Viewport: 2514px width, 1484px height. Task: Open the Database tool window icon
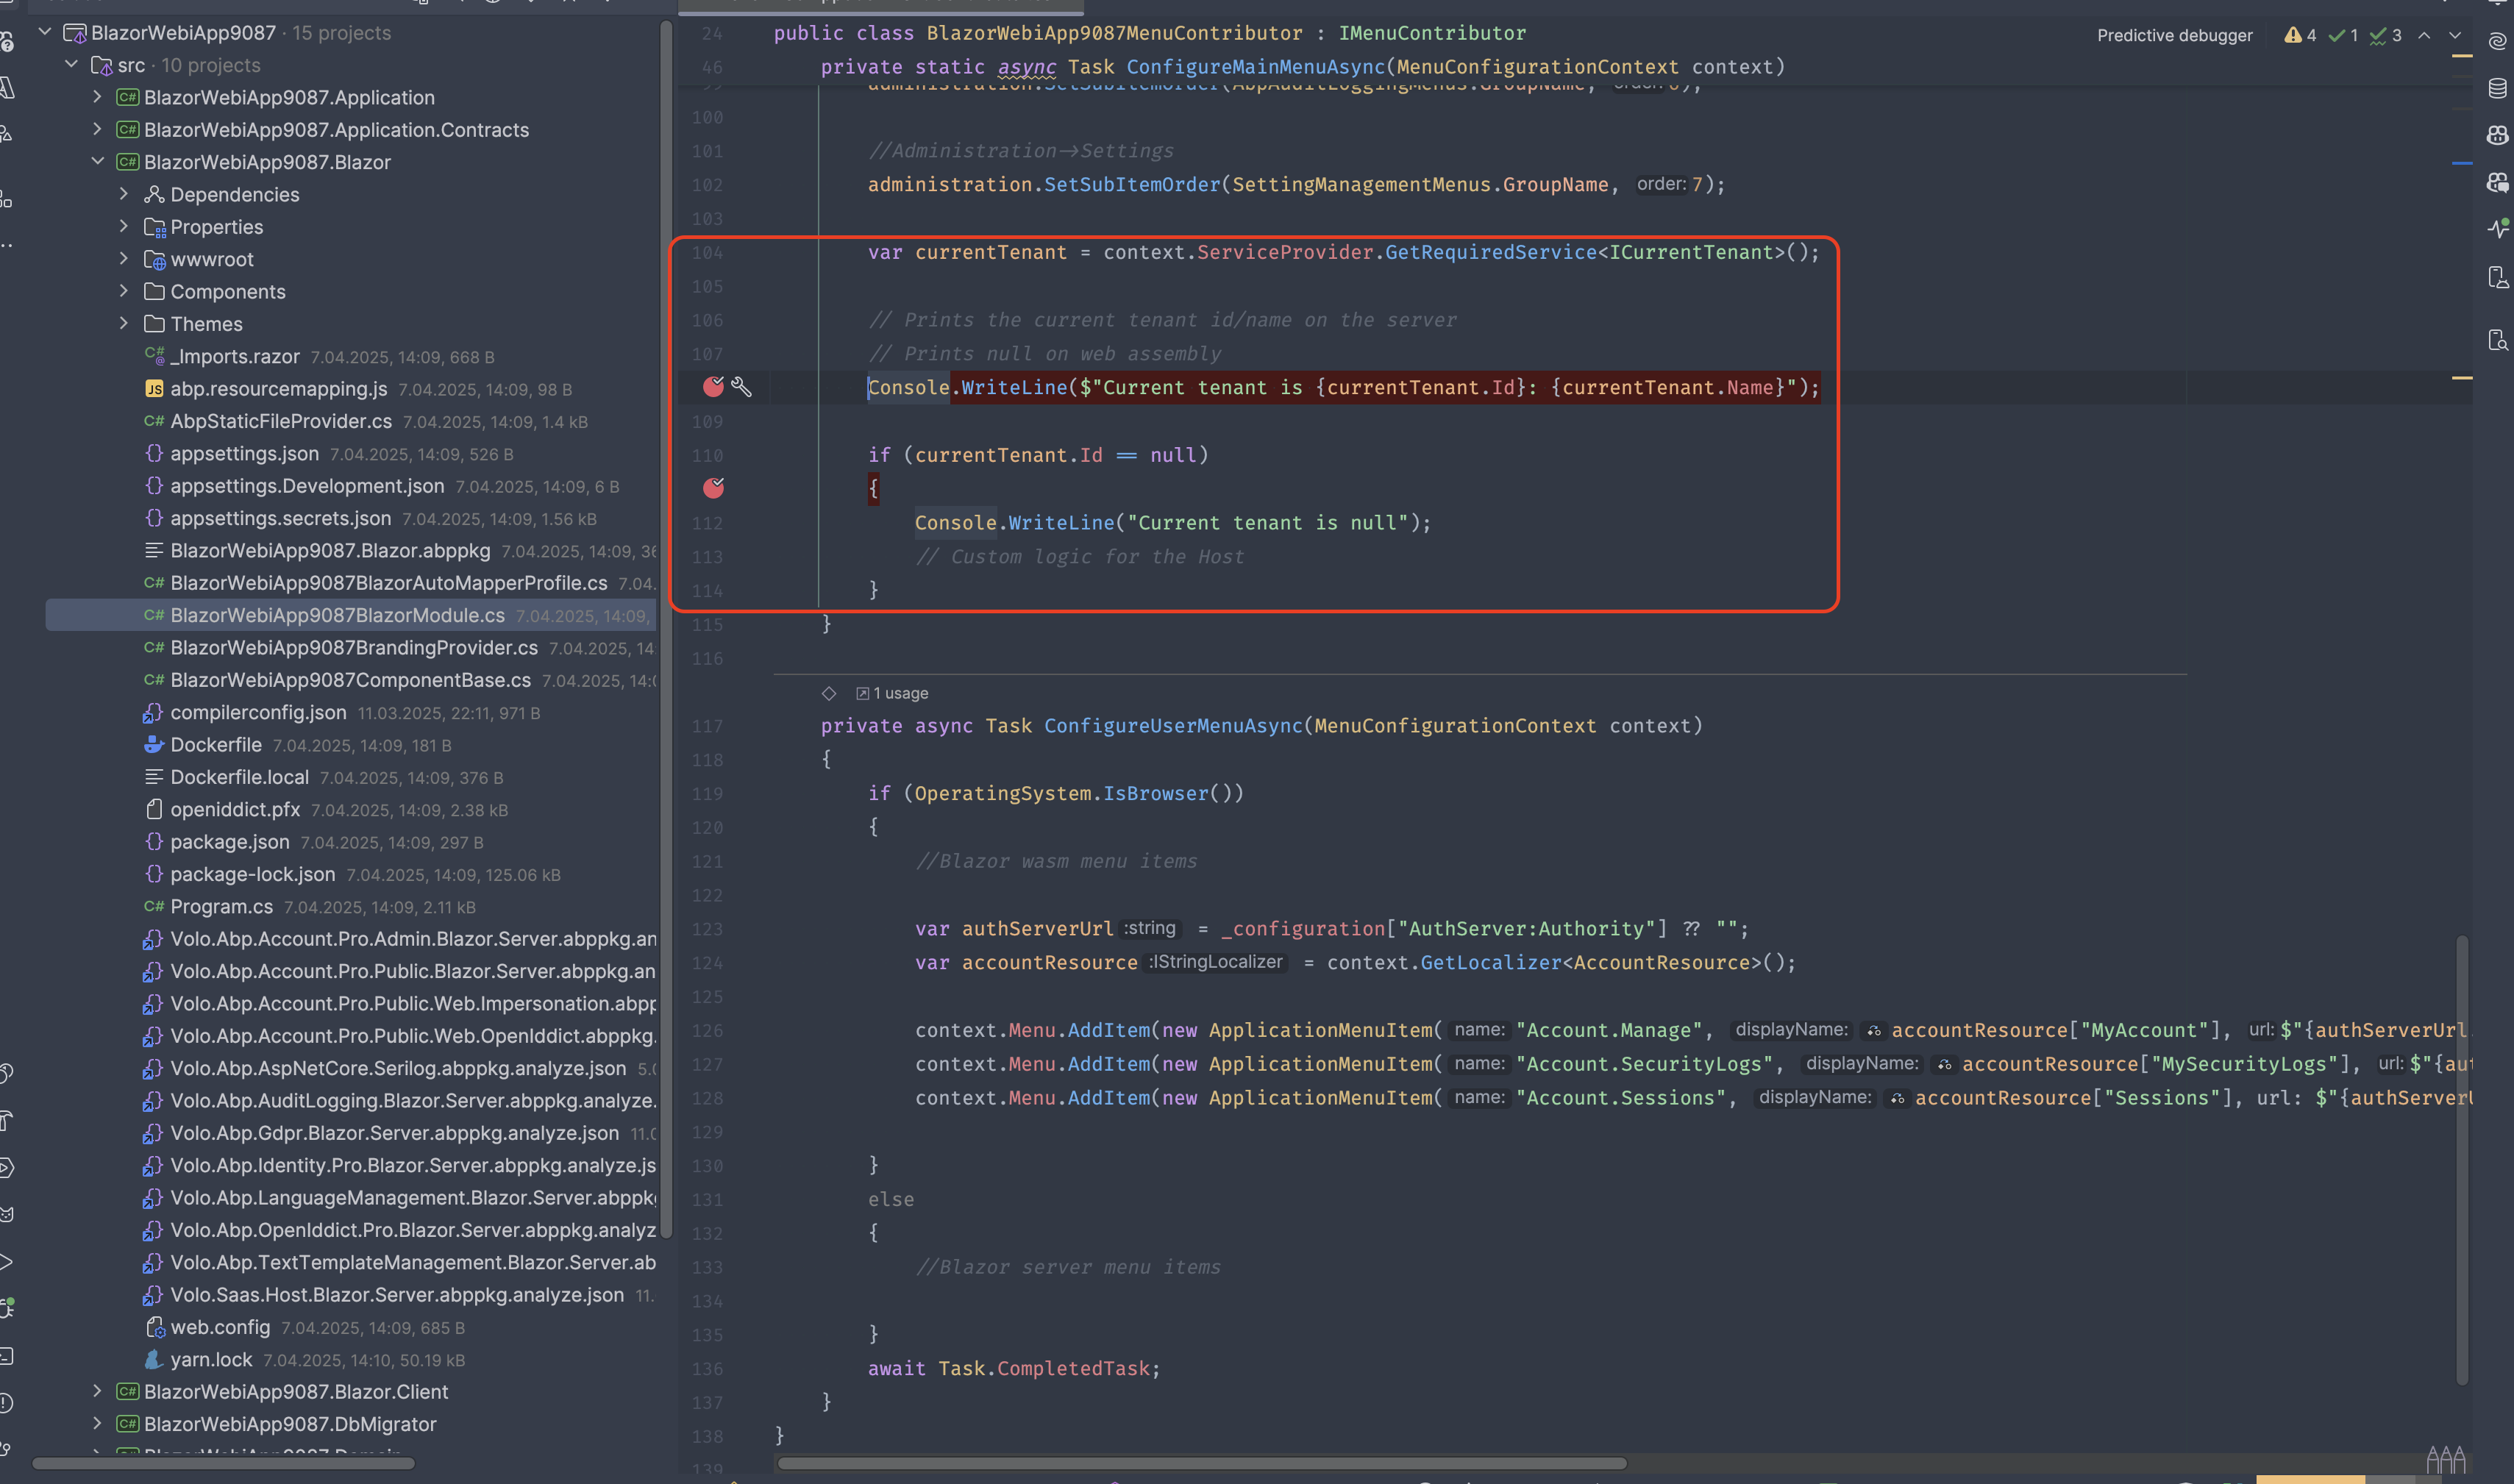coord(2497,88)
